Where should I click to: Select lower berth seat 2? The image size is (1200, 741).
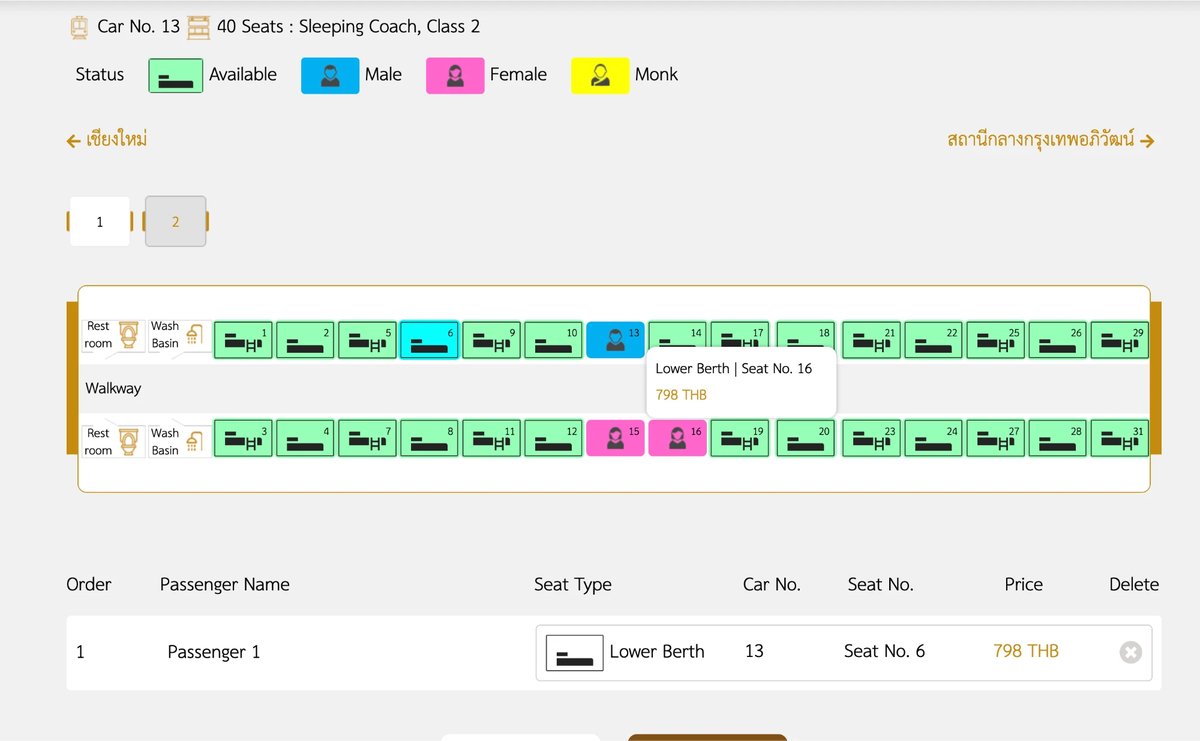click(305, 340)
